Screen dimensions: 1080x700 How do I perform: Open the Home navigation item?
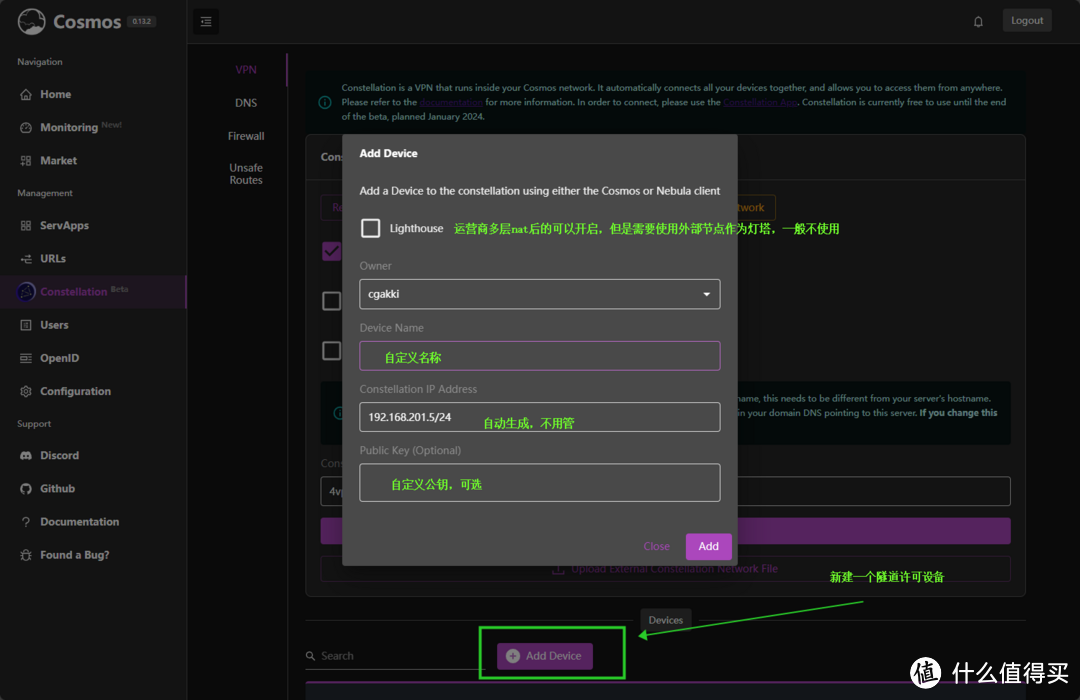pyautogui.click(x=93, y=94)
